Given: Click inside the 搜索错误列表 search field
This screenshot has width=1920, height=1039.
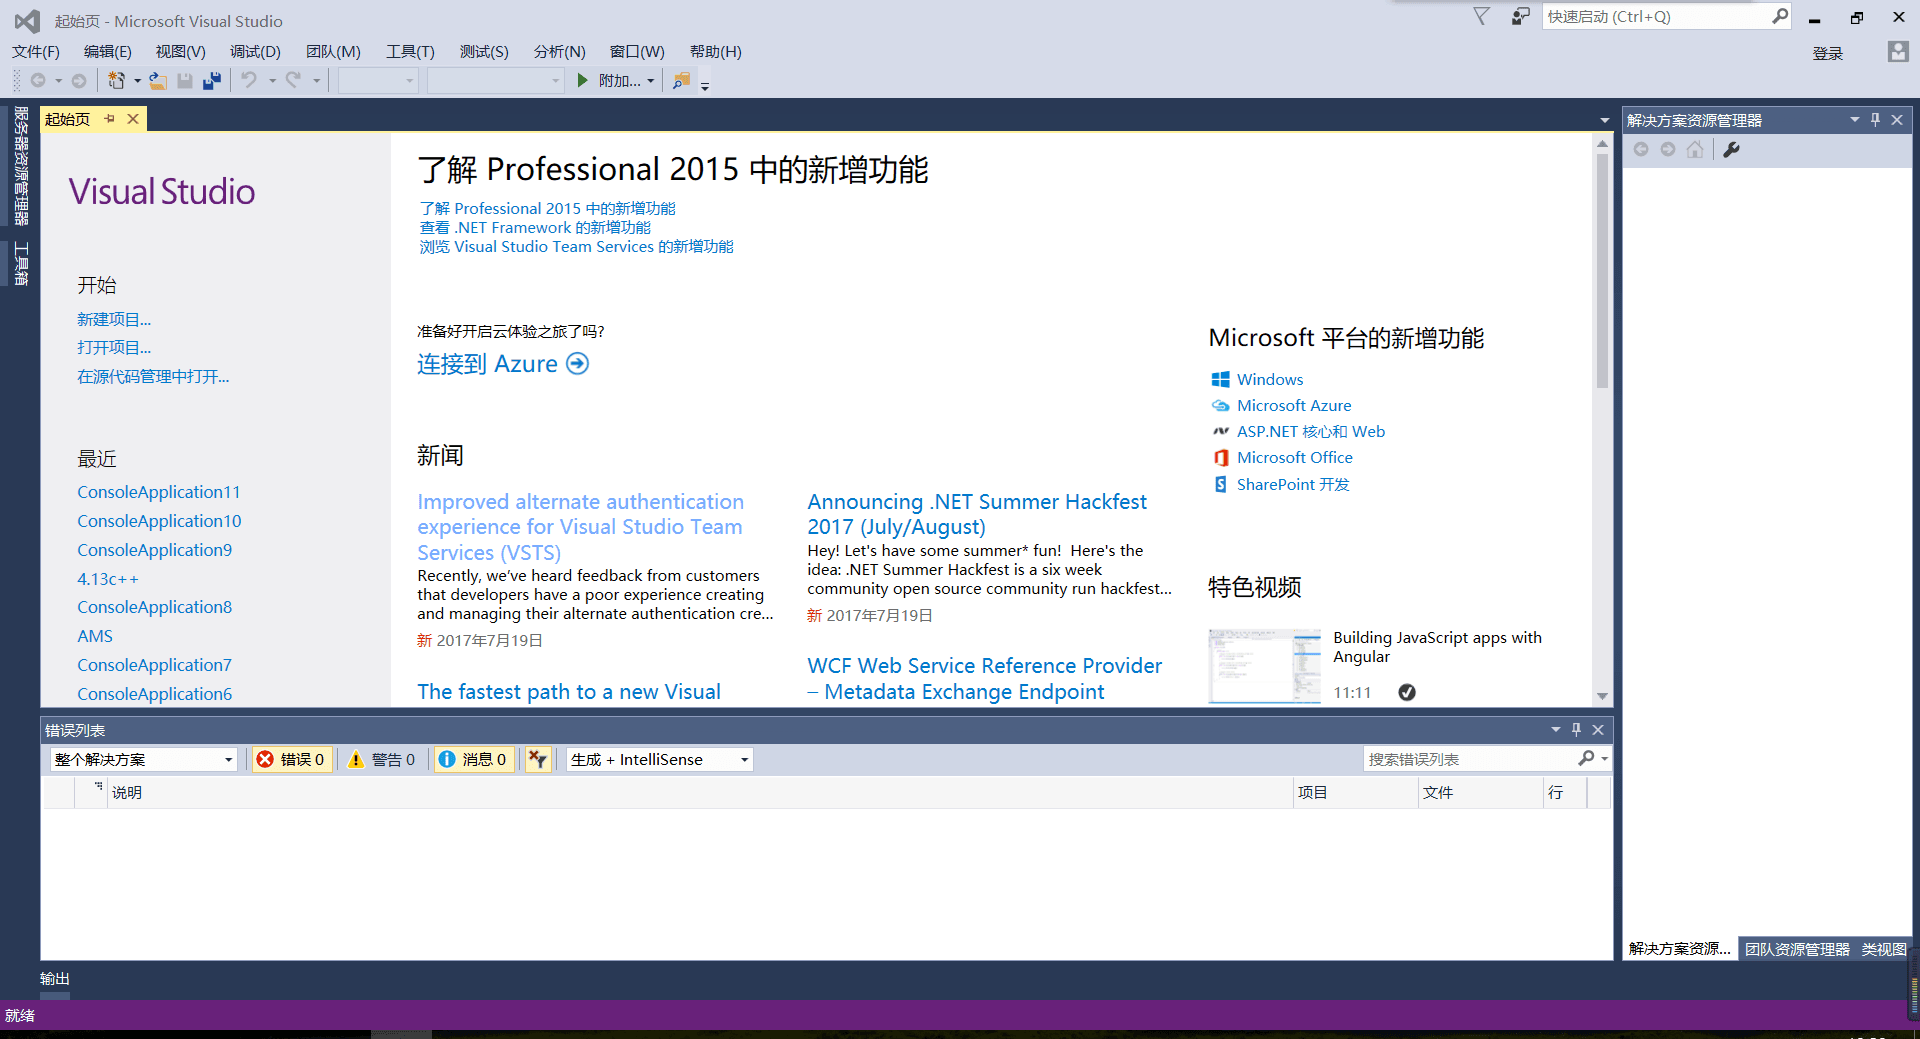Looking at the screenshot, I should pos(1470,759).
